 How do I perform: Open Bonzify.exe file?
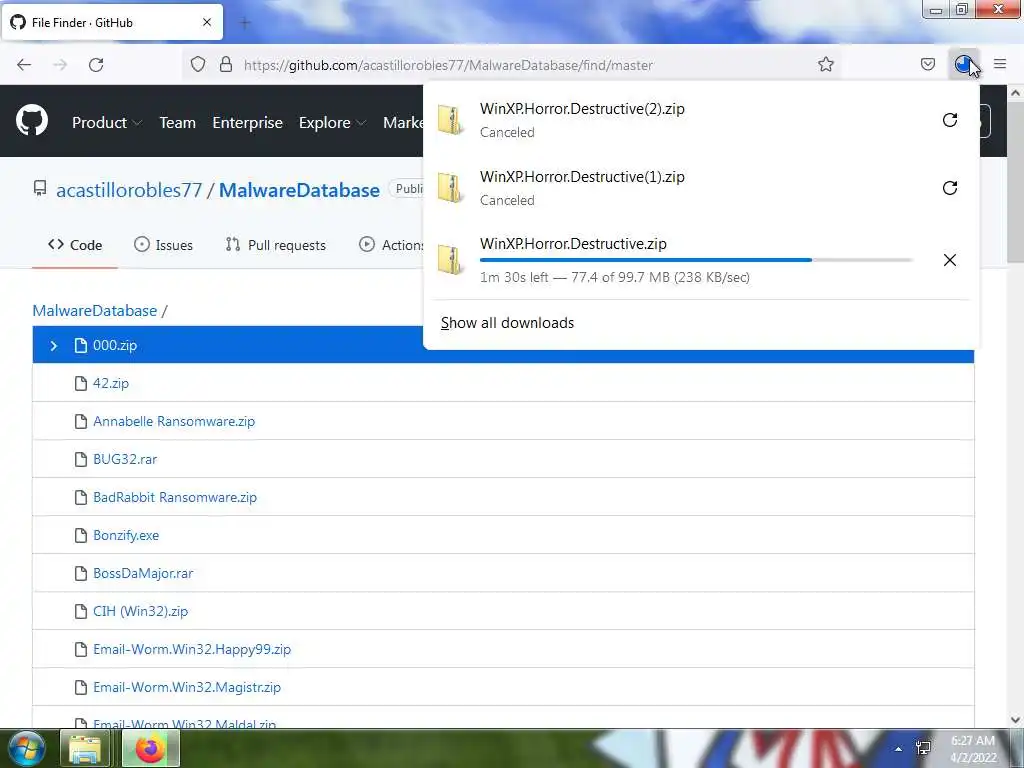click(126, 536)
